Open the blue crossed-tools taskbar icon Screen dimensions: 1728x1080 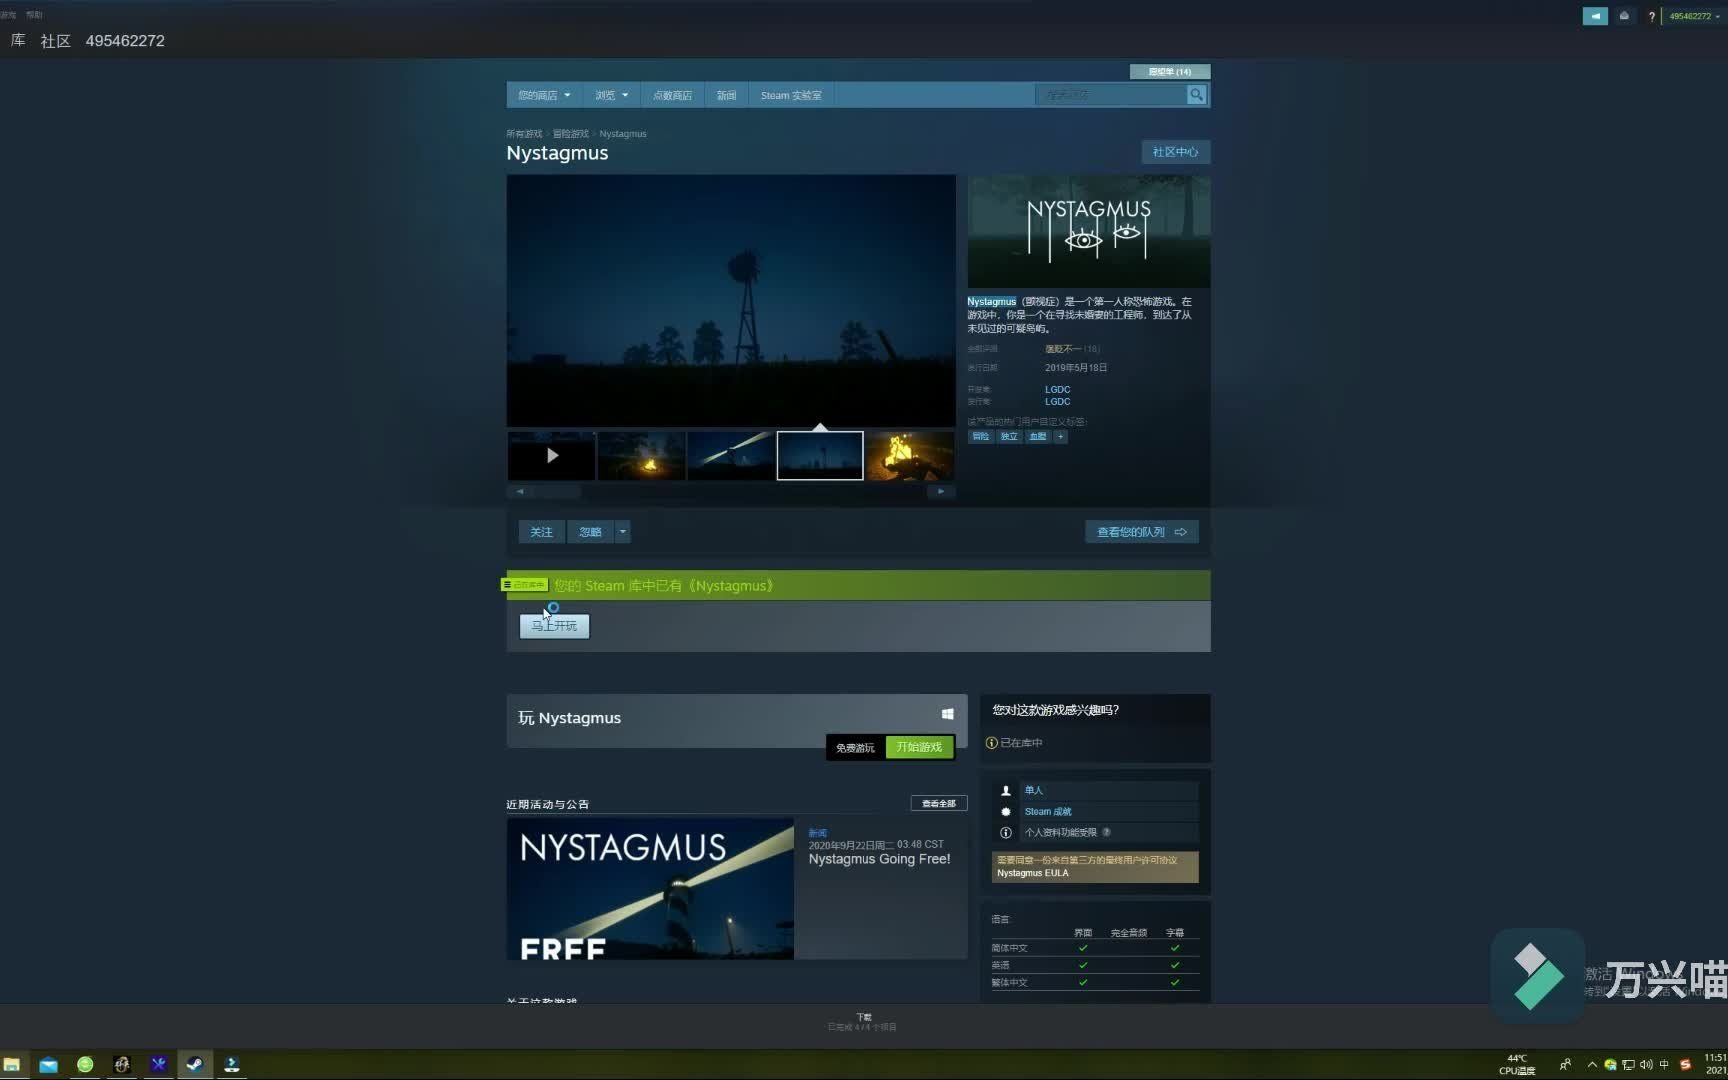[158, 1065]
